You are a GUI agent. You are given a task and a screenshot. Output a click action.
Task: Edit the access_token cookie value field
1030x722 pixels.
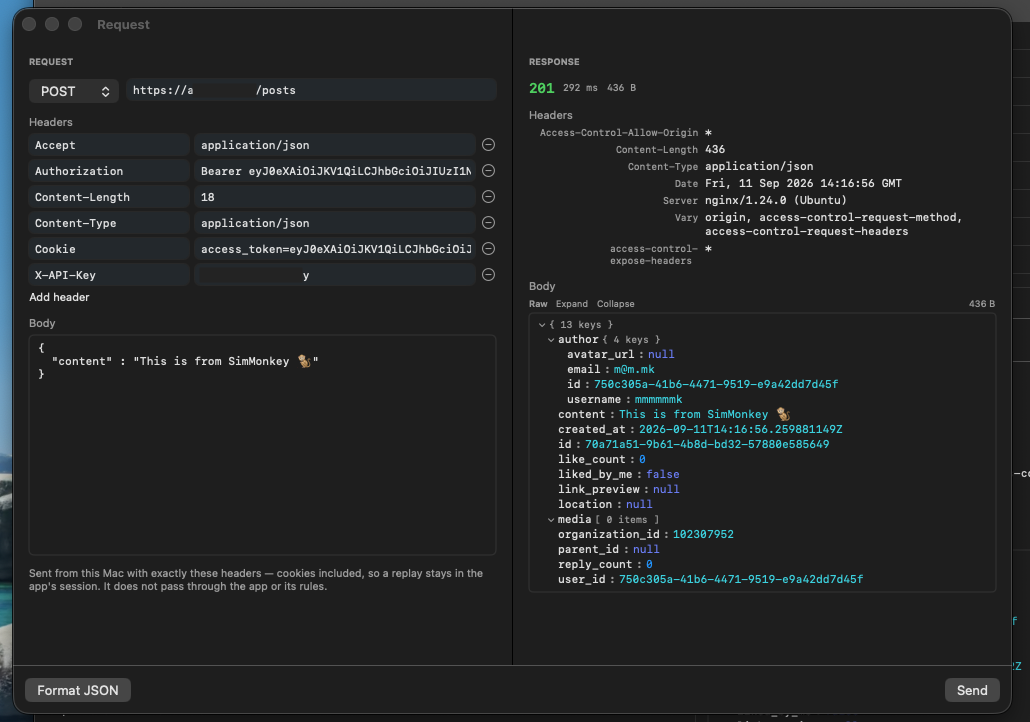tap(335, 248)
